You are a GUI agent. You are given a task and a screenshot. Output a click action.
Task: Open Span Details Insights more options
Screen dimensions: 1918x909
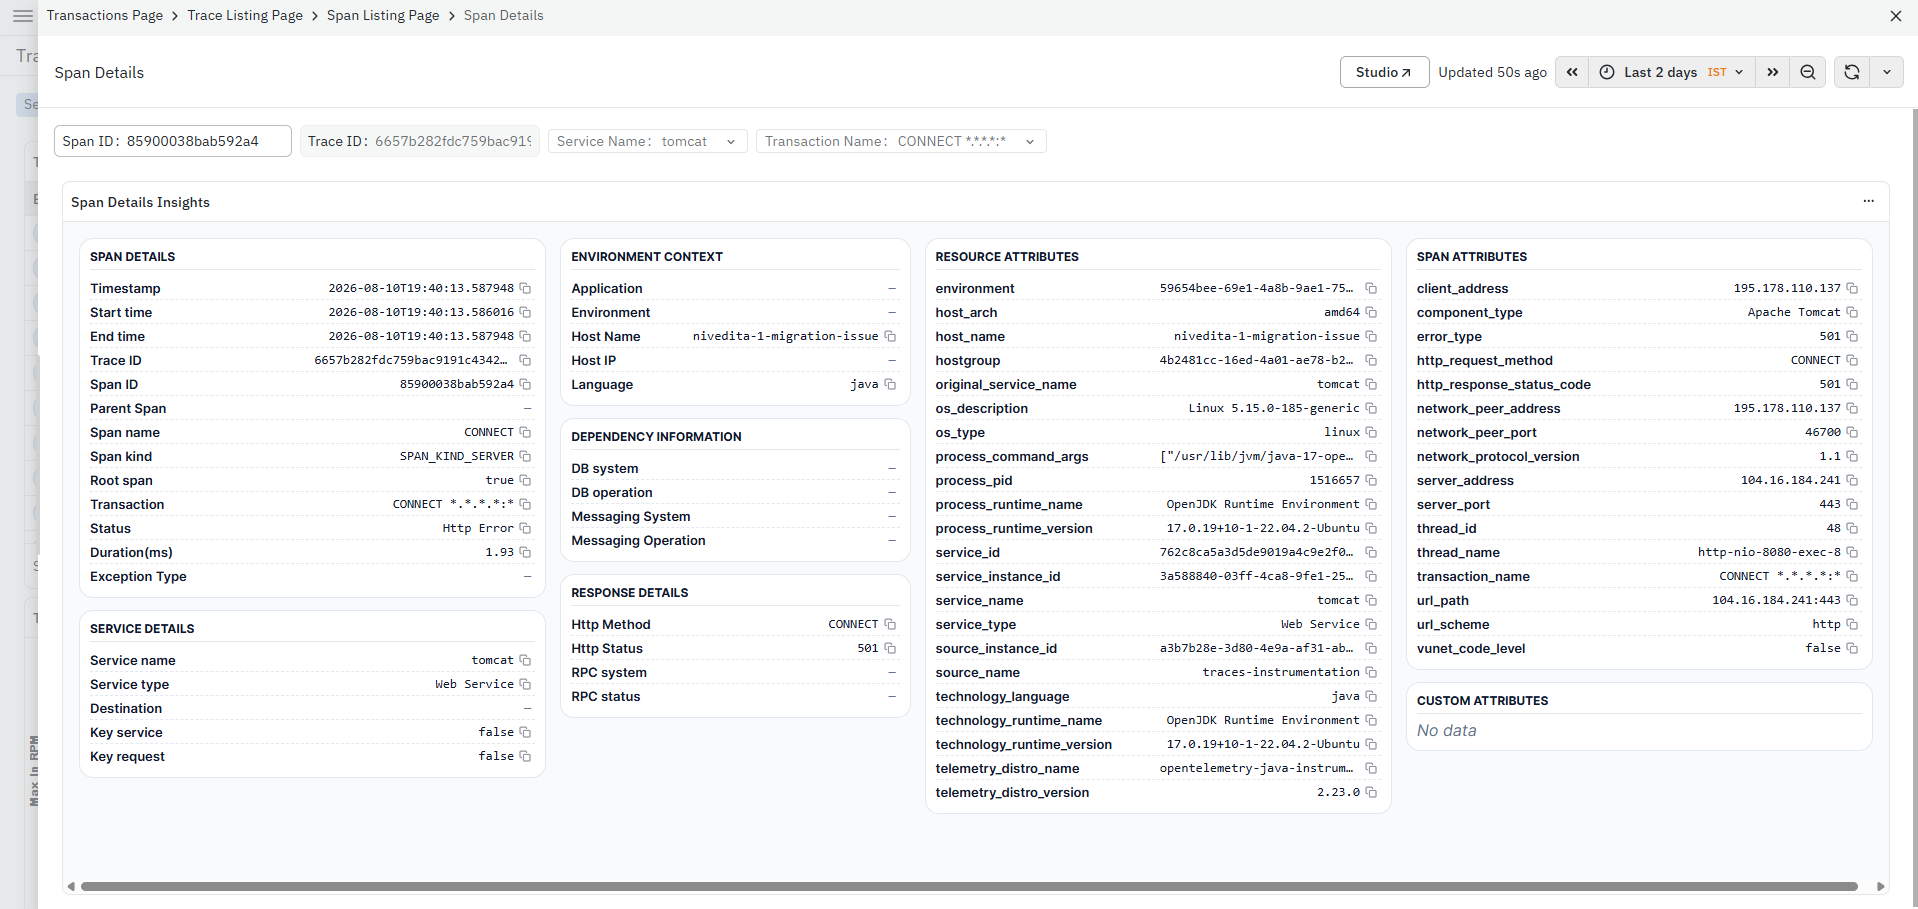click(x=1868, y=201)
